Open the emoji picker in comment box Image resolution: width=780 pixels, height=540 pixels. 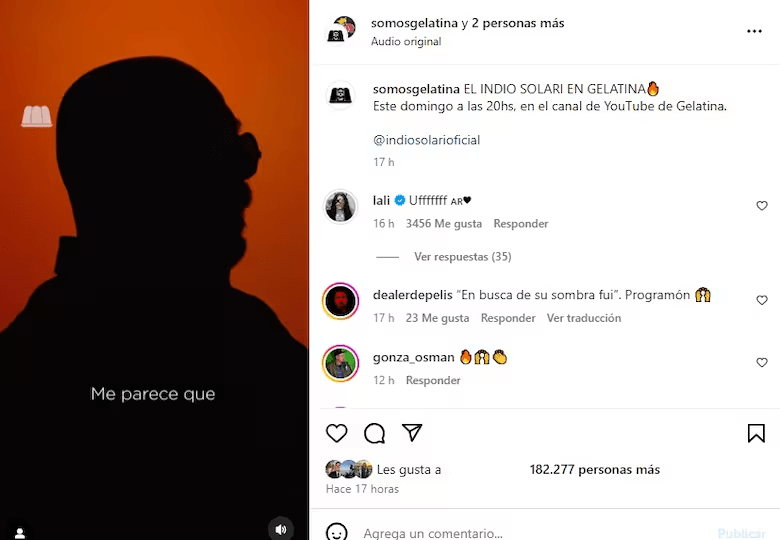(x=336, y=533)
